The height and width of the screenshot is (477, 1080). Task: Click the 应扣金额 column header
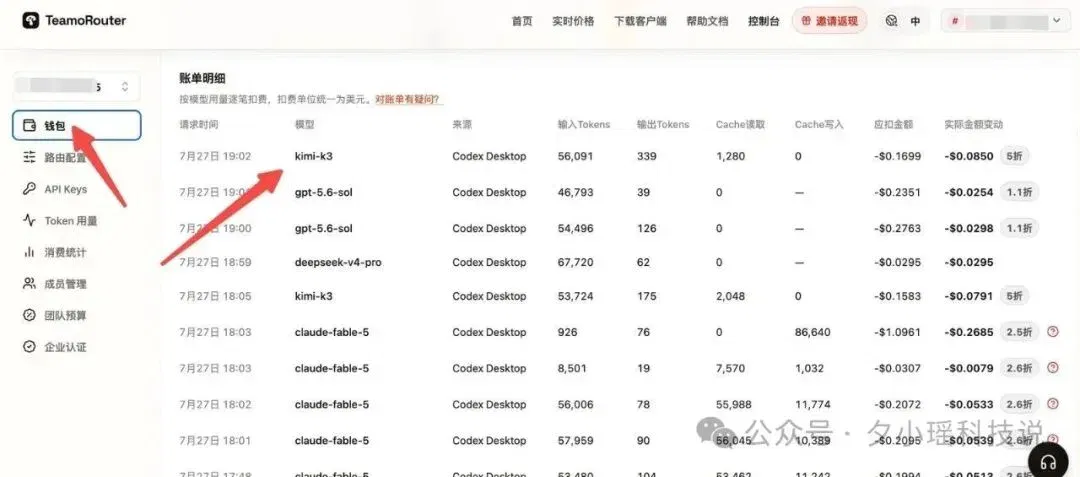(893, 125)
